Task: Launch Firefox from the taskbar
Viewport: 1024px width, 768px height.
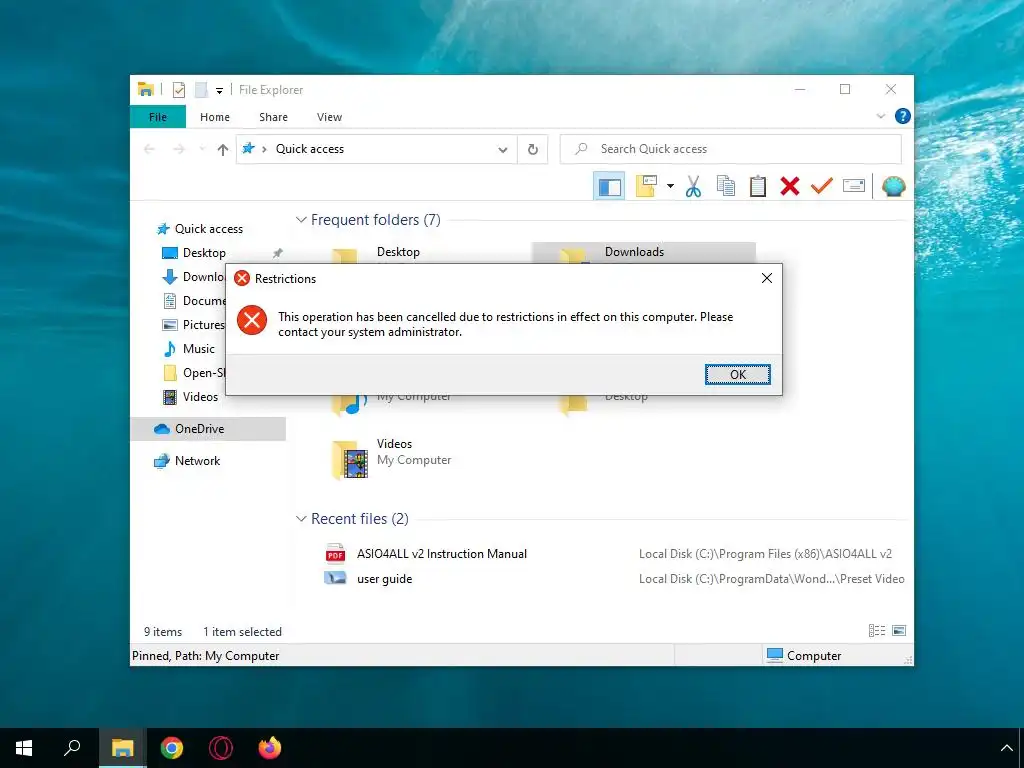Action: point(270,748)
